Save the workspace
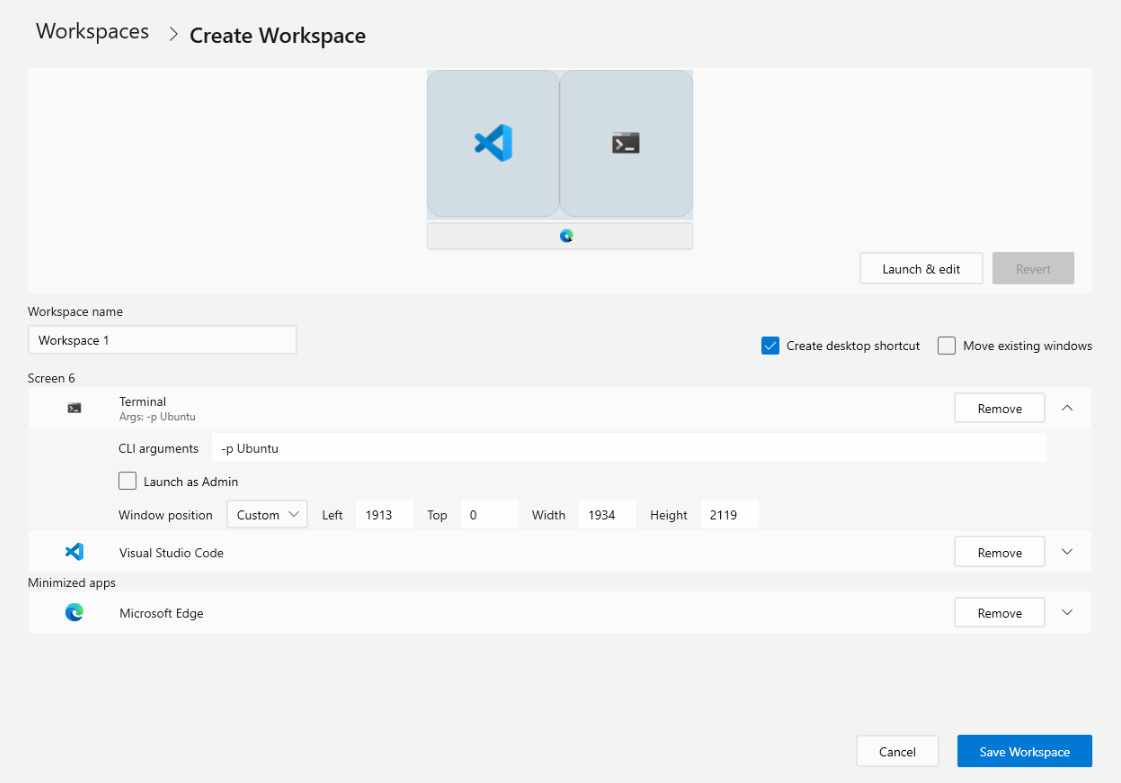Image resolution: width=1121 pixels, height=783 pixels. click(x=1024, y=752)
